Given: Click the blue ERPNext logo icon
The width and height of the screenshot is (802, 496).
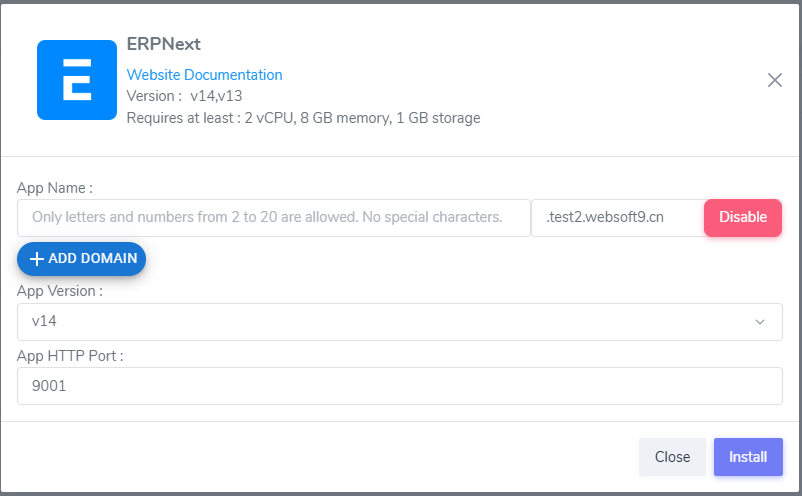Looking at the screenshot, I should [x=77, y=80].
